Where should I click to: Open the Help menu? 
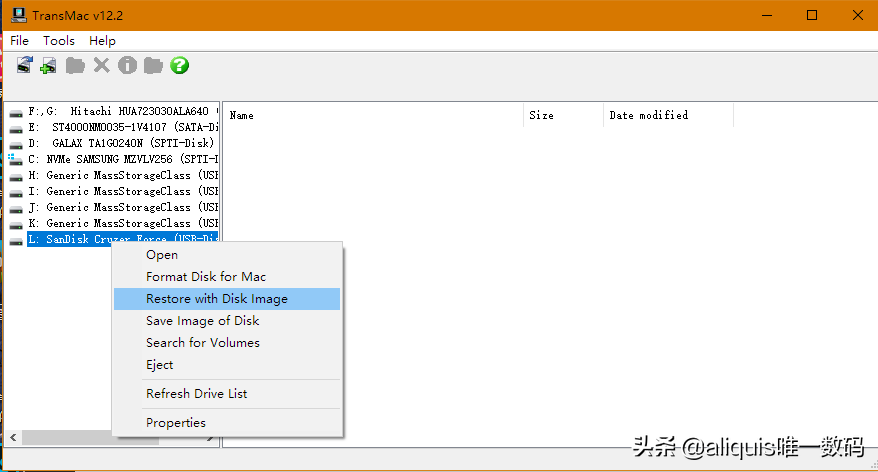coord(102,41)
